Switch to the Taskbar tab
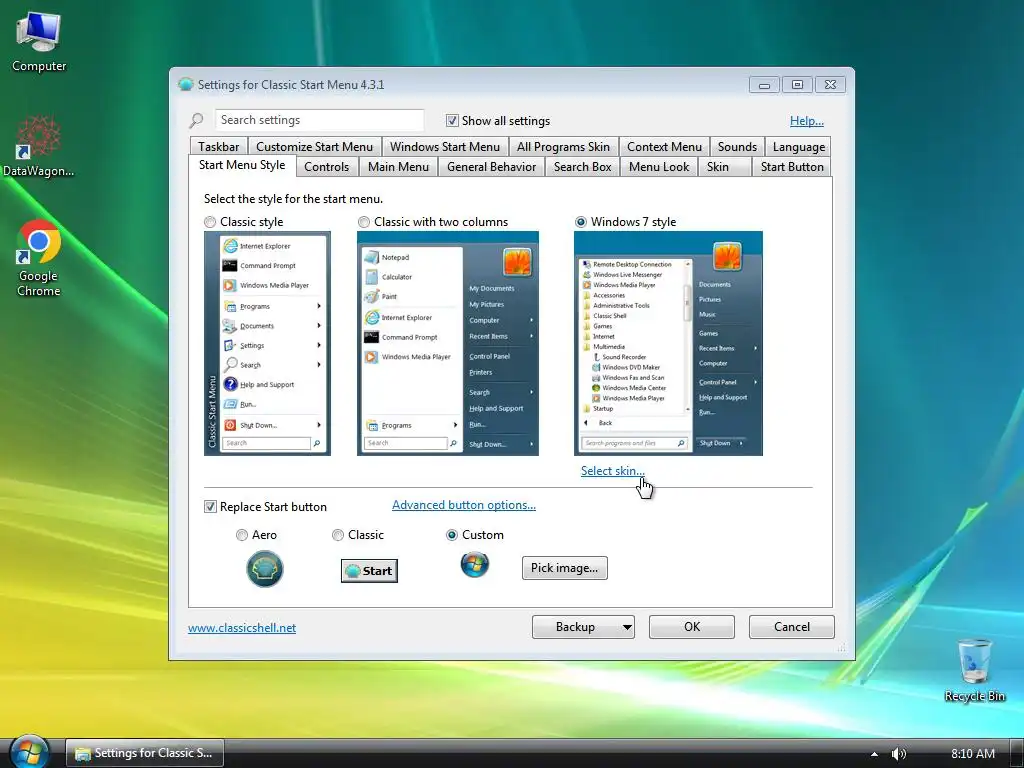Image resolution: width=1024 pixels, height=768 pixels. (219, 147)
